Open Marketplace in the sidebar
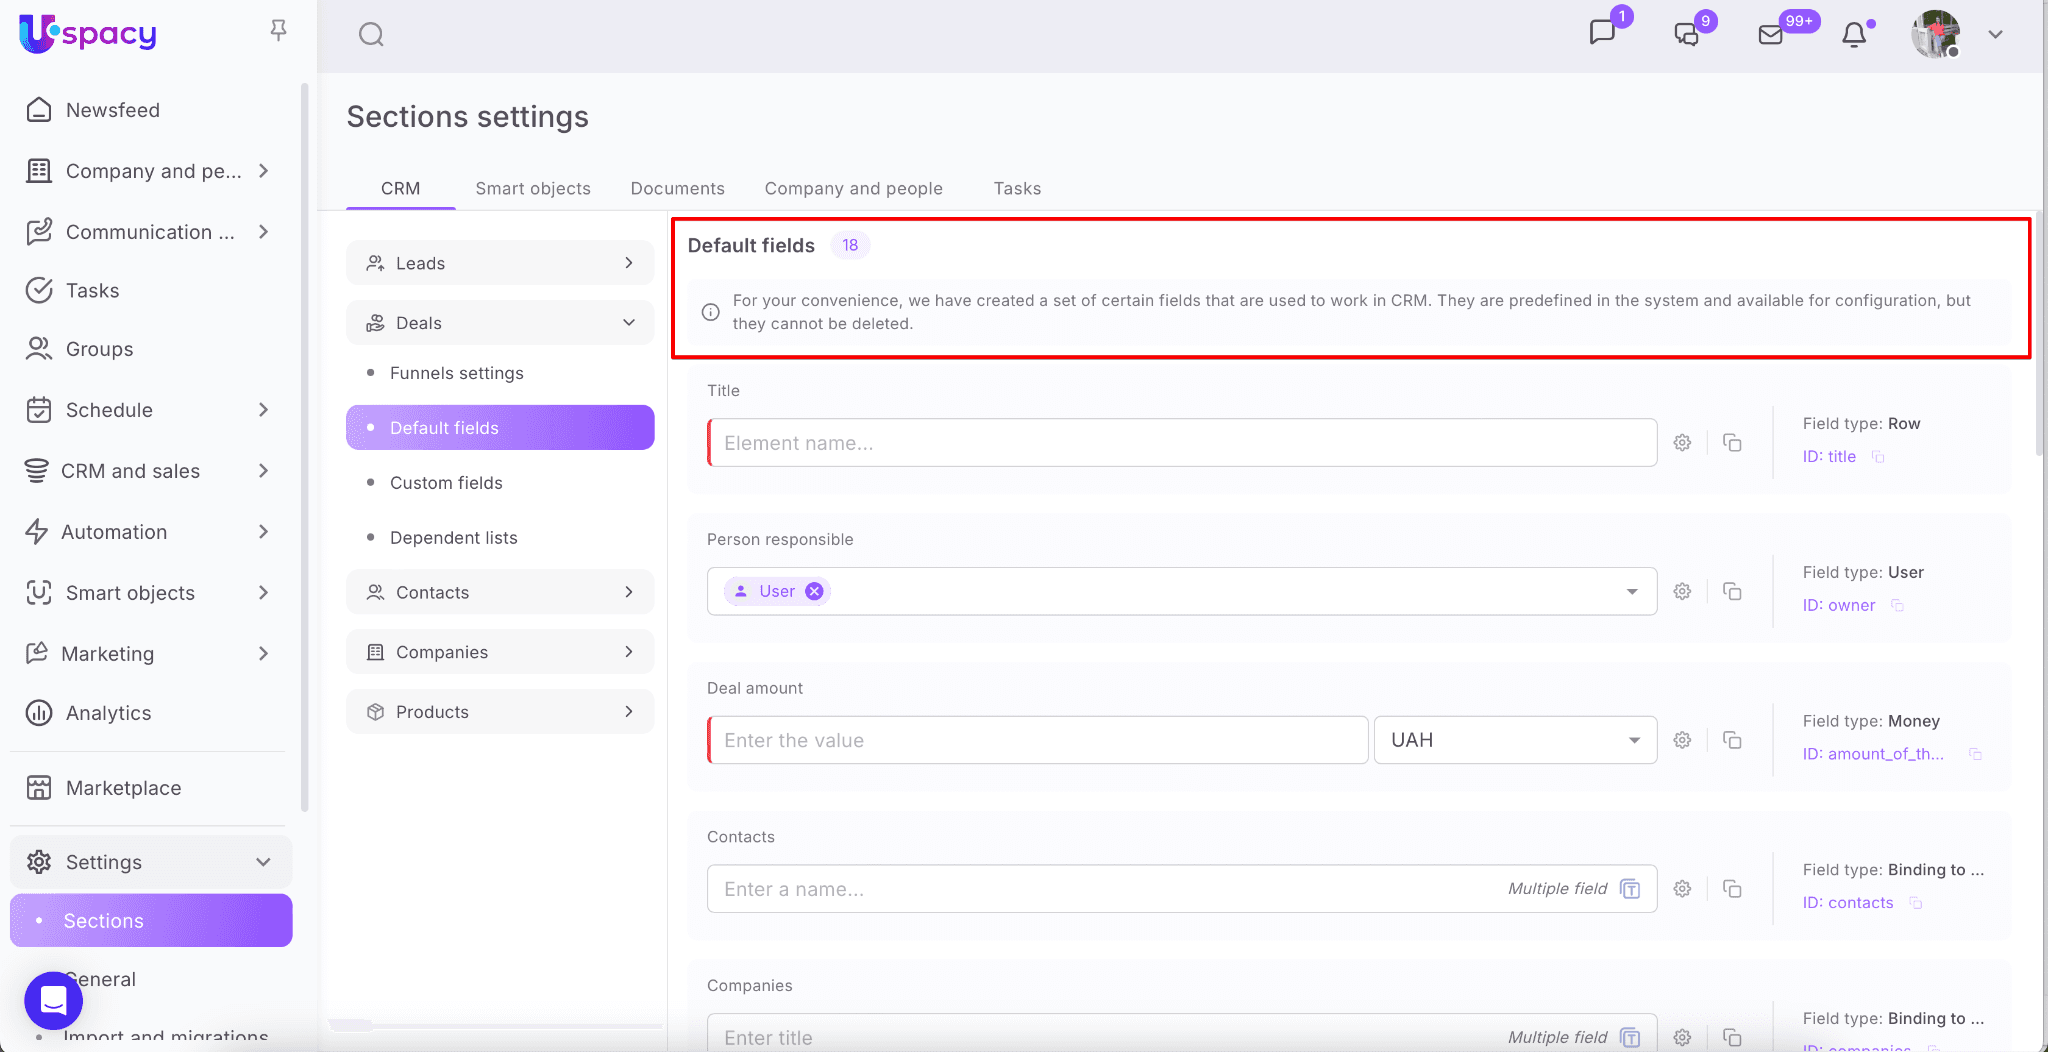The image size is (2048, 1052). [x=123, y=788]
